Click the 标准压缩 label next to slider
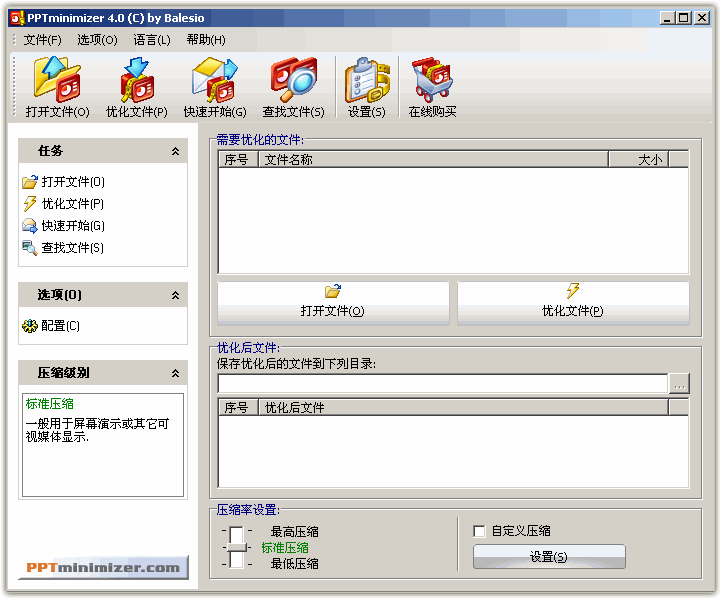 pos(285,548)
